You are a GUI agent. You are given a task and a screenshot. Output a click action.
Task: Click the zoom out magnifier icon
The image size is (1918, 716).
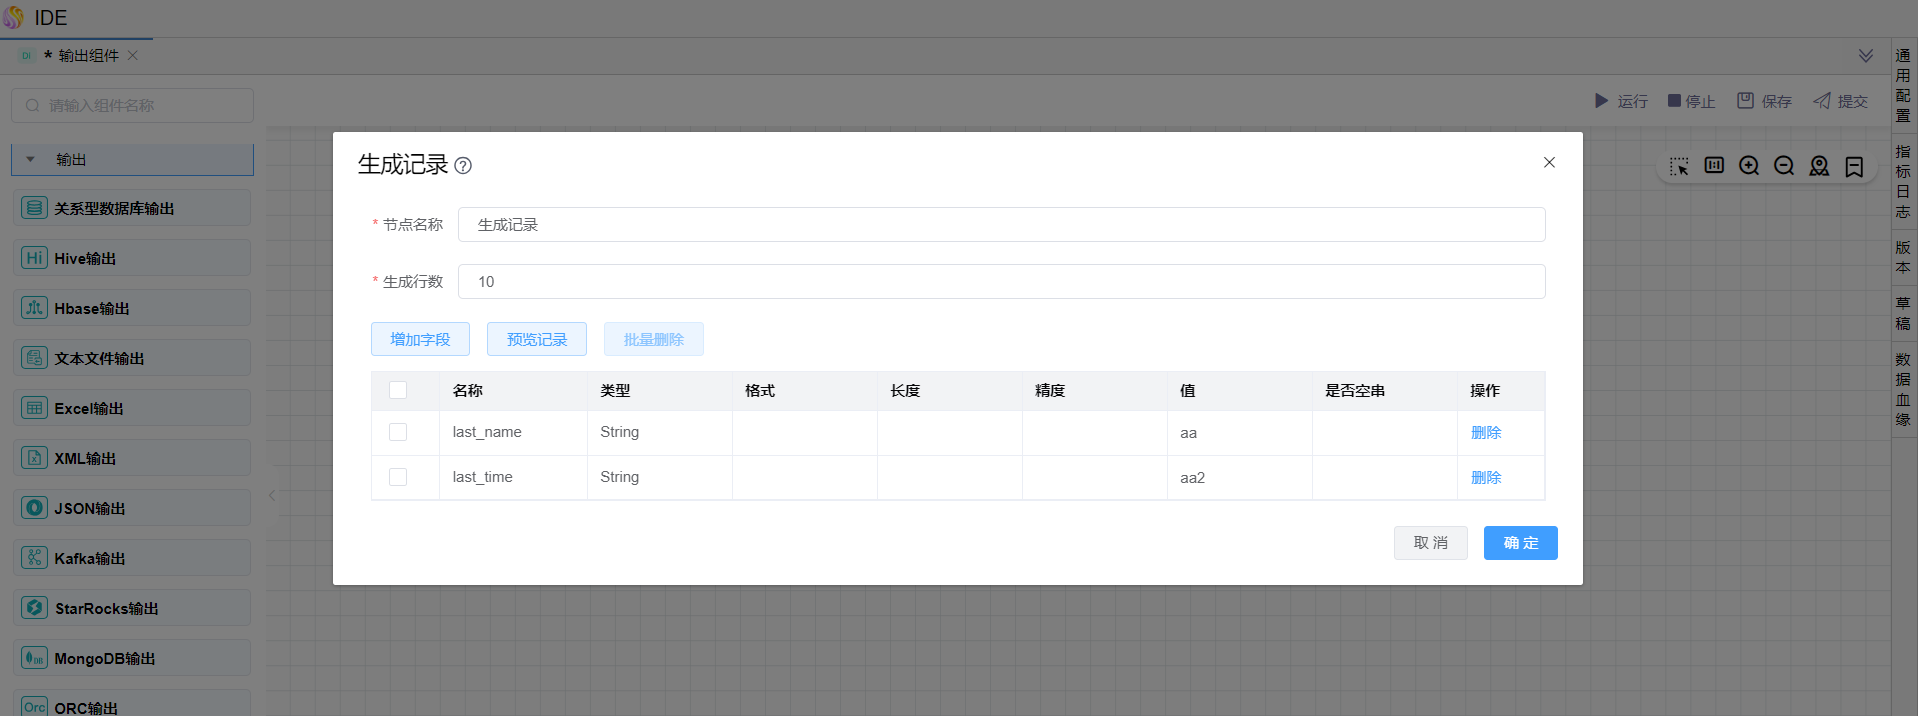click(x=1784, y=166)
